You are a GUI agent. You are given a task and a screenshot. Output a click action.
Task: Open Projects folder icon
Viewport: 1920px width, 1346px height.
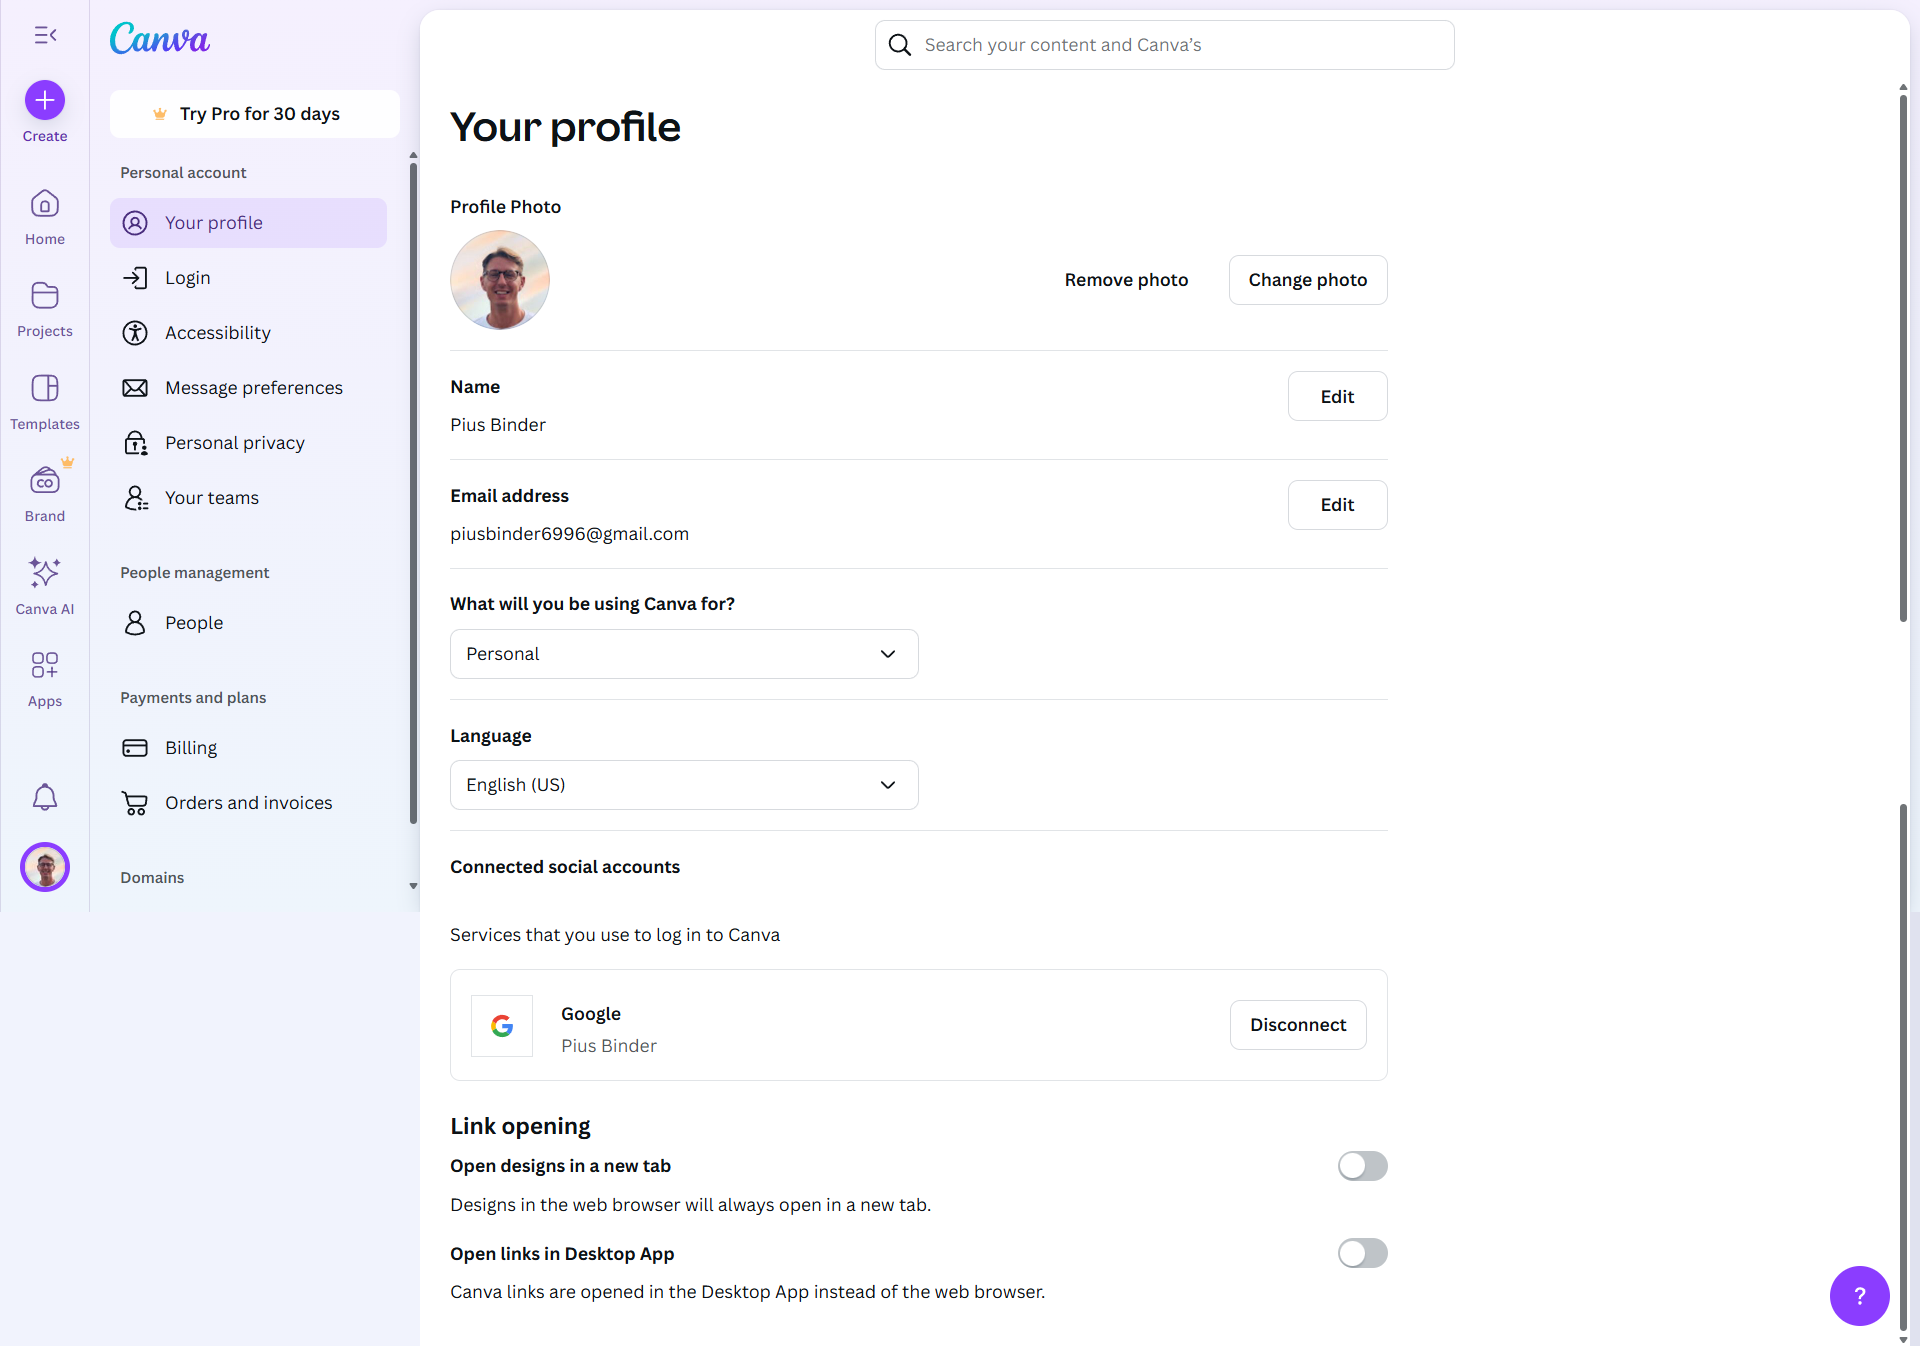tap(45, 297)
